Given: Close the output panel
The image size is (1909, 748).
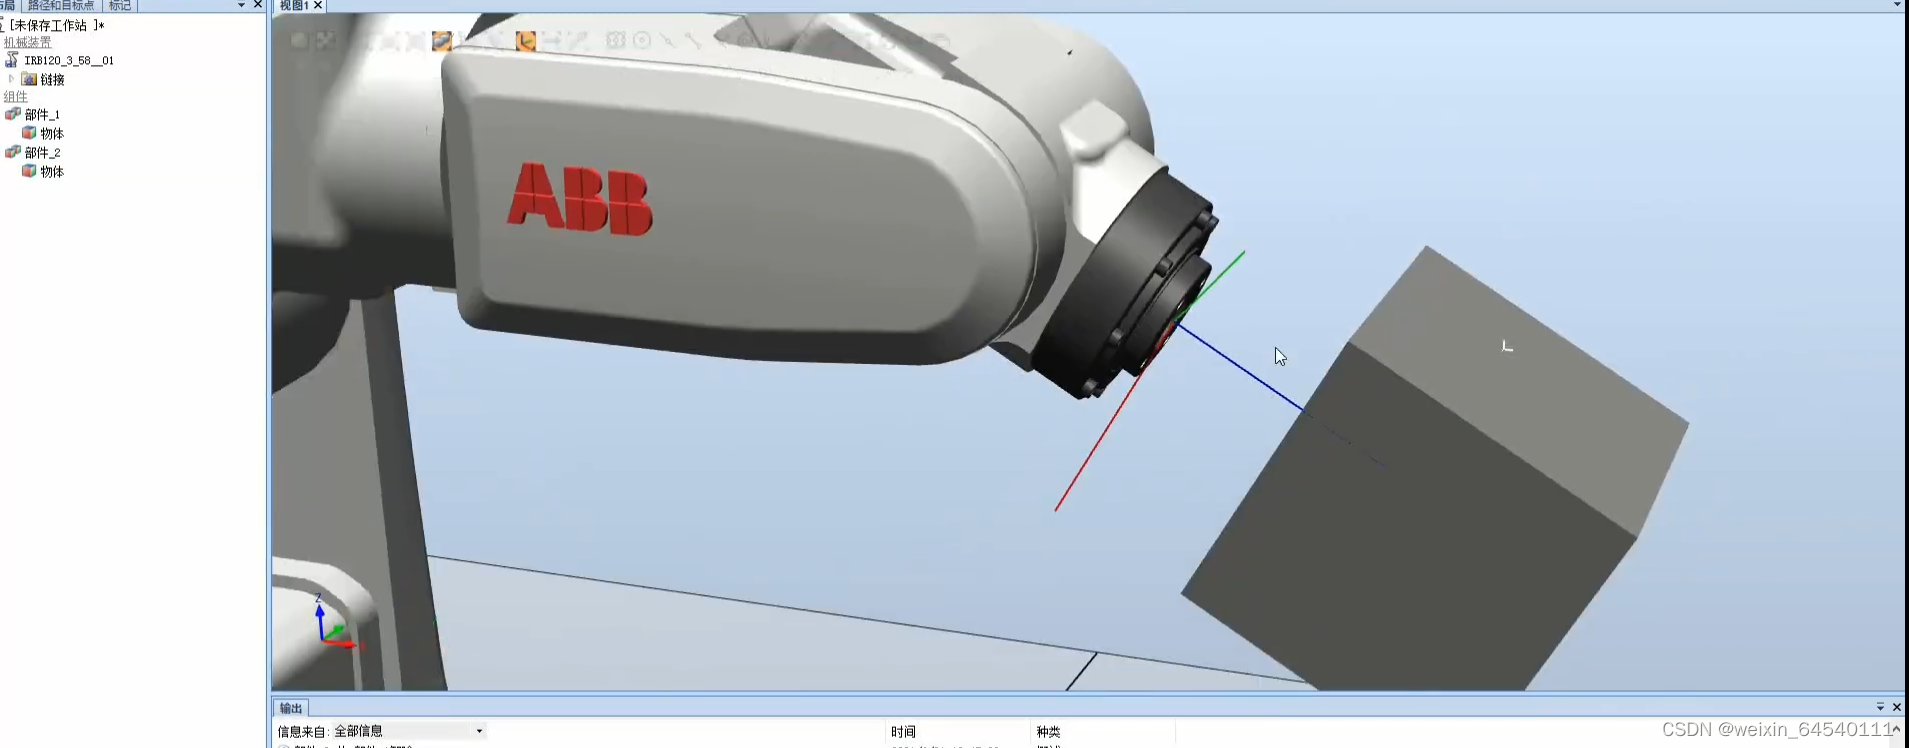Looking at the screenshot, I should coord(1897,706).
